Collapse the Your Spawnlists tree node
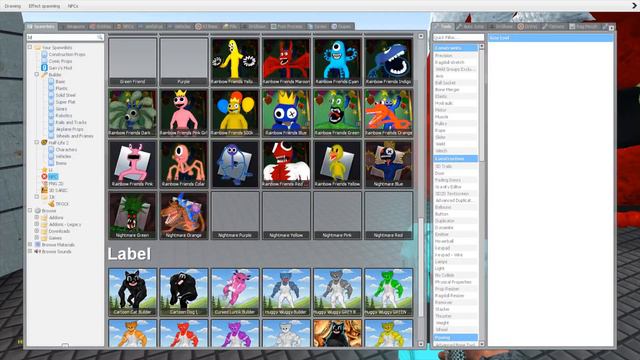 [x=30, y=47]
